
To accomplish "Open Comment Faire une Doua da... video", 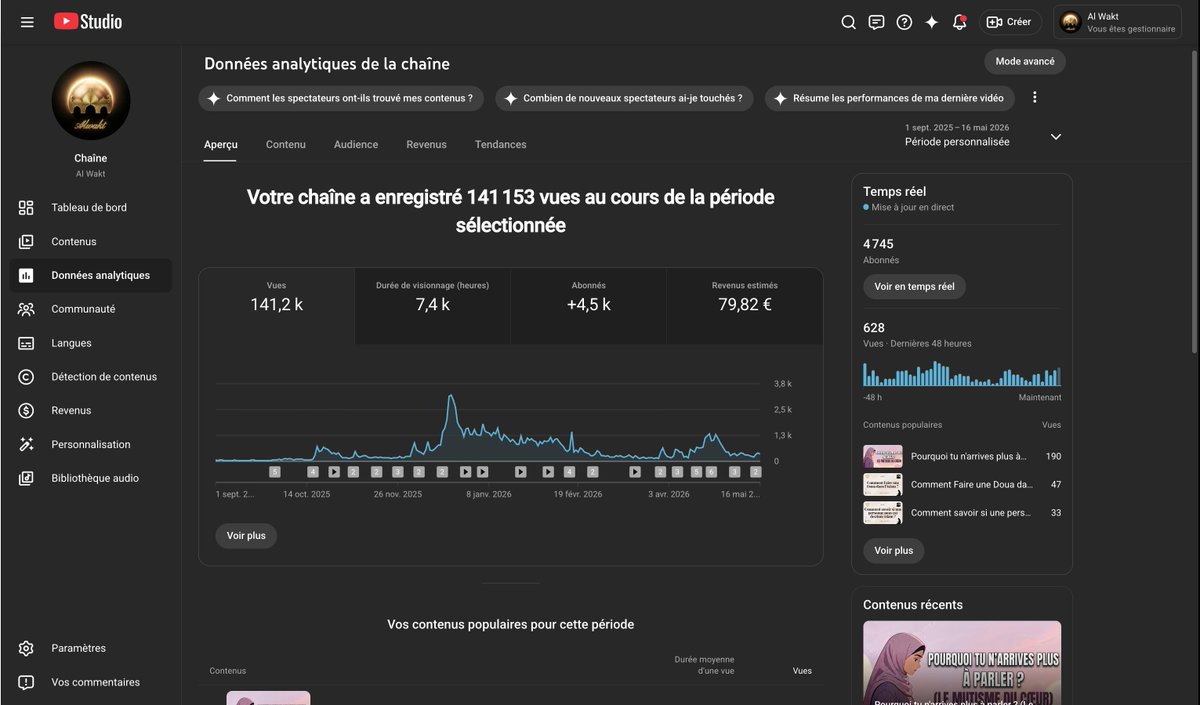I will coord(962,484).
